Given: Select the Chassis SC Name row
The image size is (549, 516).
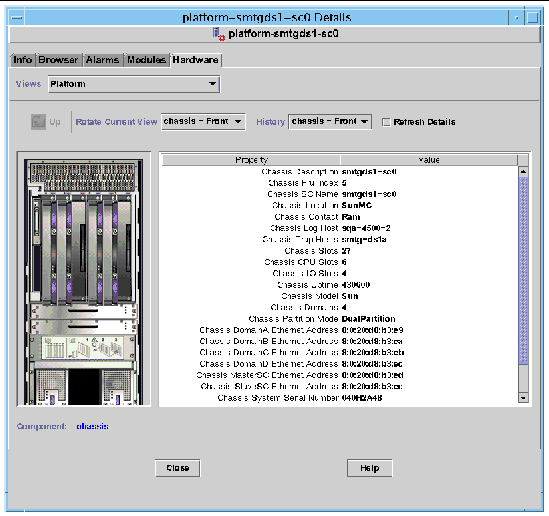Looking at the screenshot, I should point(340,194).
